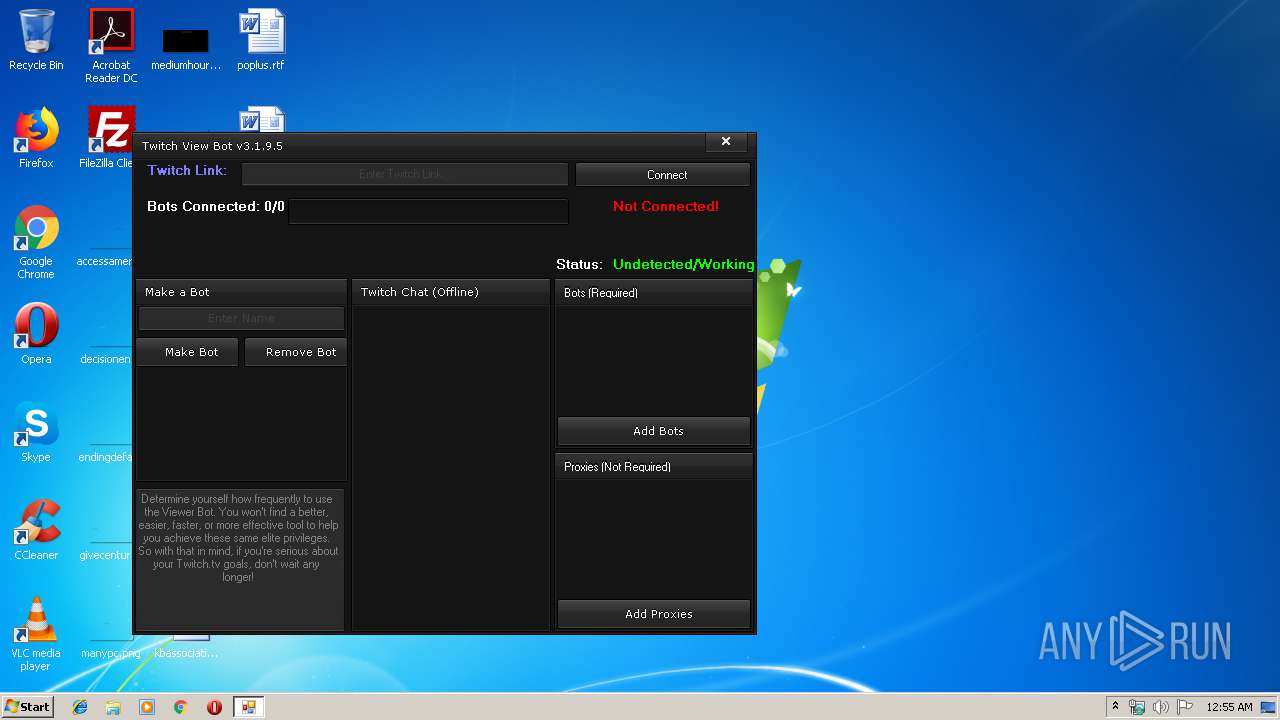Launch CCleaner from the desktop
Screen dimensions: 1280x720
(36, 530)
